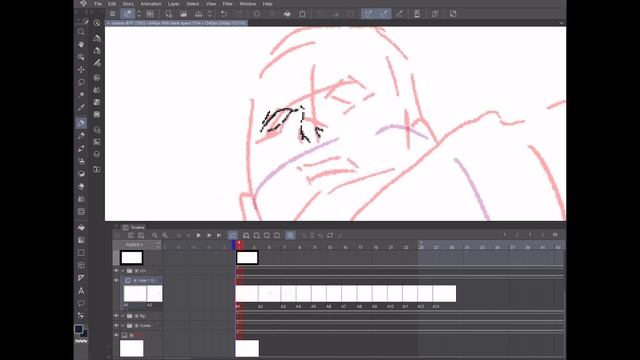Hide the LO folder layer
The image size is (640, 360).
116,271
